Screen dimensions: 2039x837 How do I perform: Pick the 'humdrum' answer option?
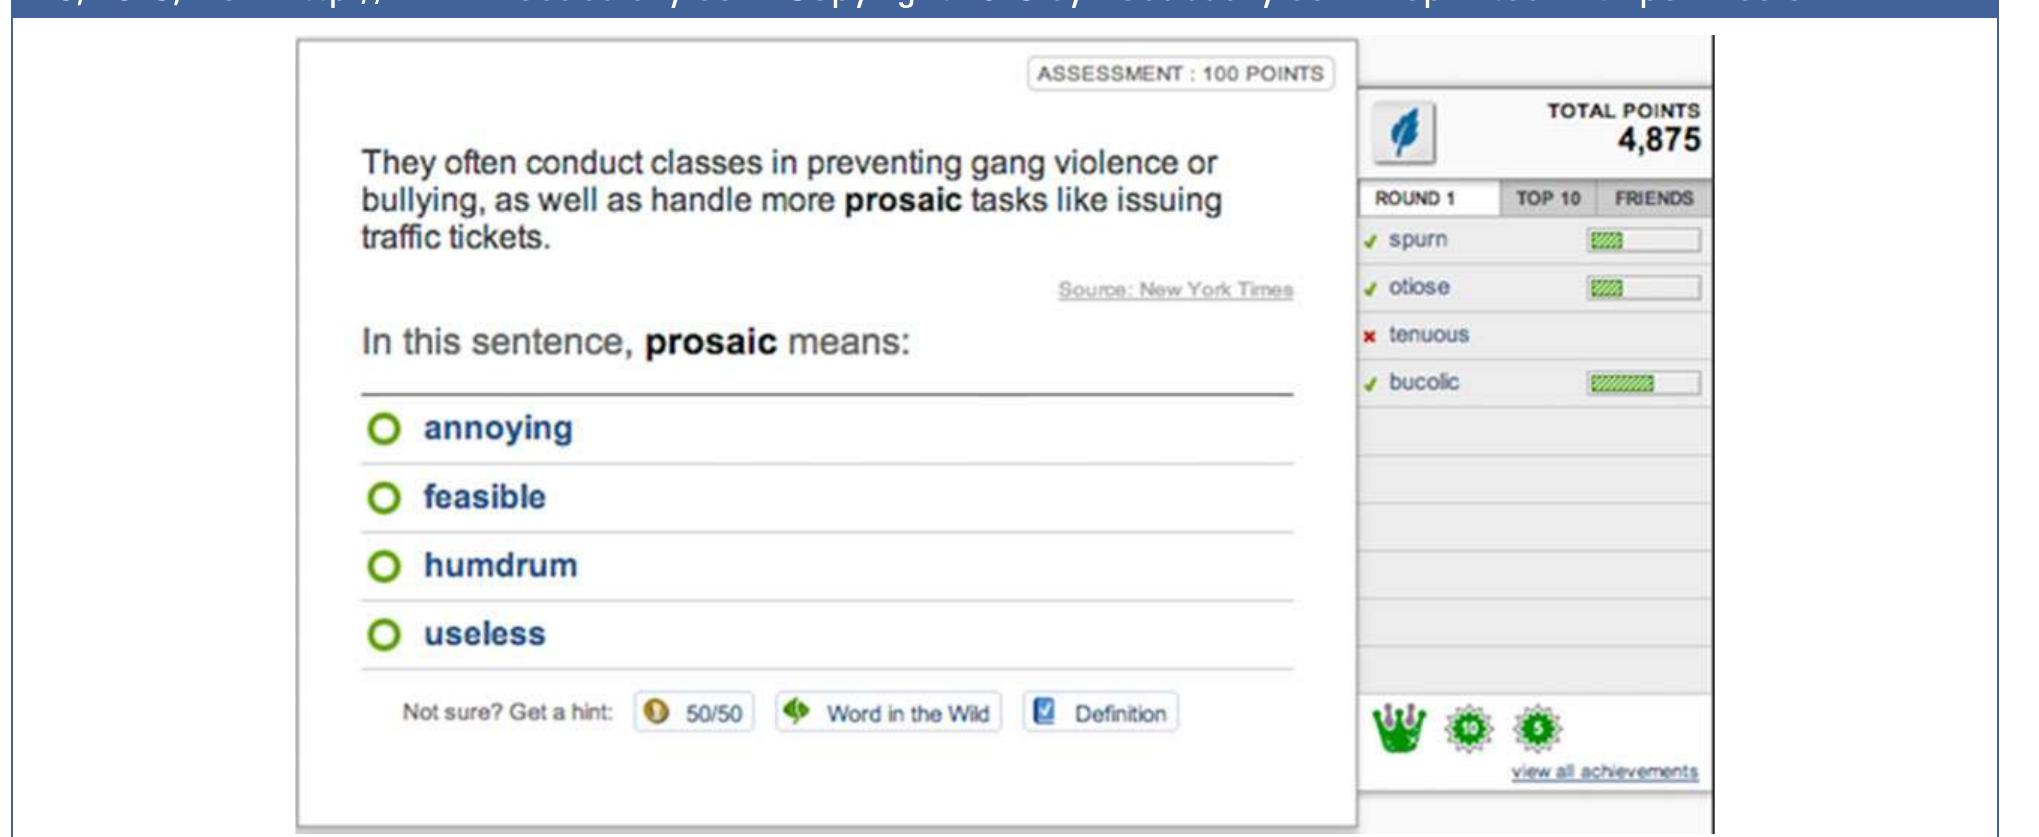coord(383,566)
